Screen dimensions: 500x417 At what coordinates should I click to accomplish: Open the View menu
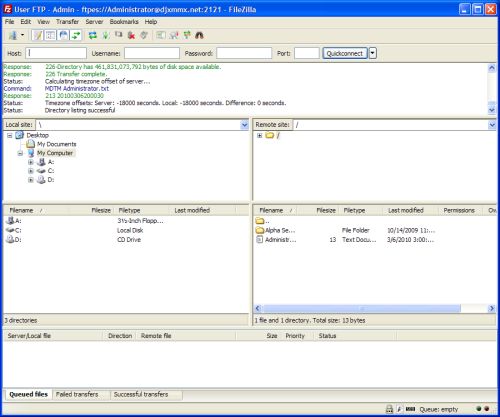43,22
